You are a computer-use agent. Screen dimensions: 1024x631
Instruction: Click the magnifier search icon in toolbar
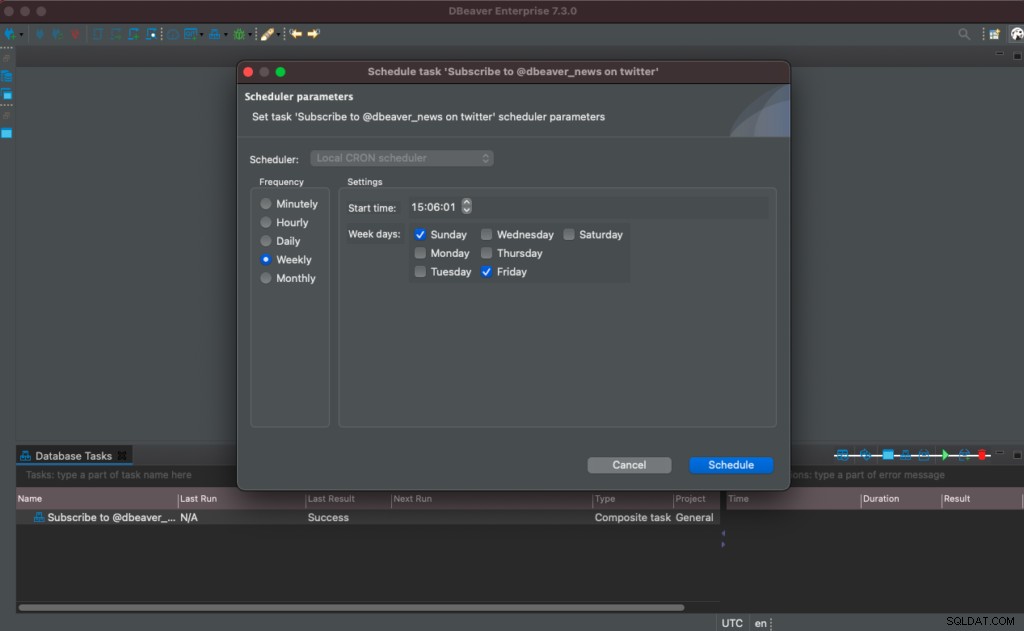coord(964,34)
